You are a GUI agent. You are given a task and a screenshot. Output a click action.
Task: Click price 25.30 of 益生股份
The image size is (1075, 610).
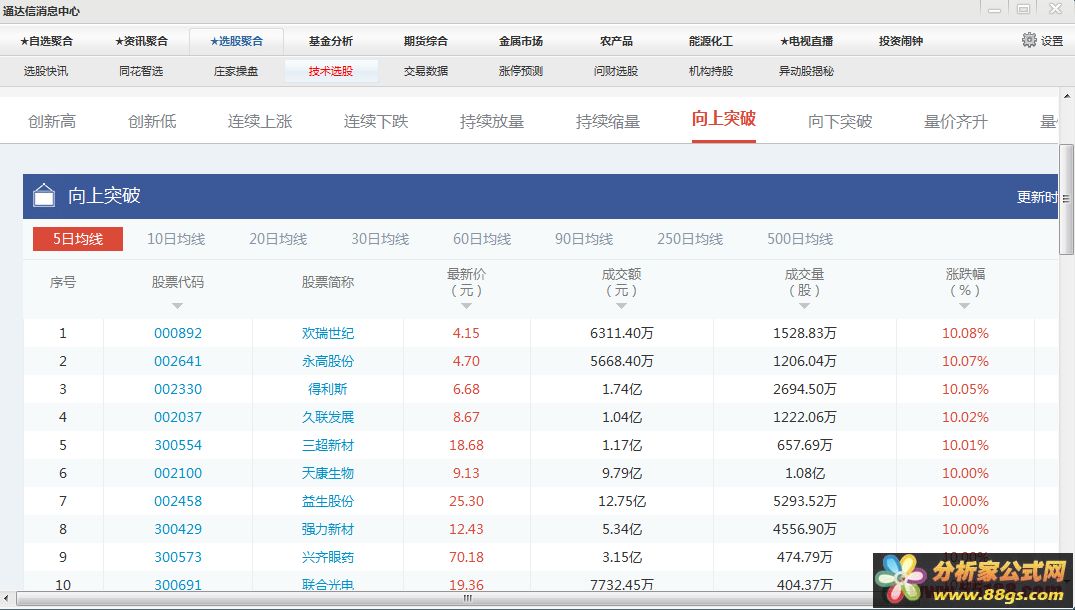click(x=466, y=502)
